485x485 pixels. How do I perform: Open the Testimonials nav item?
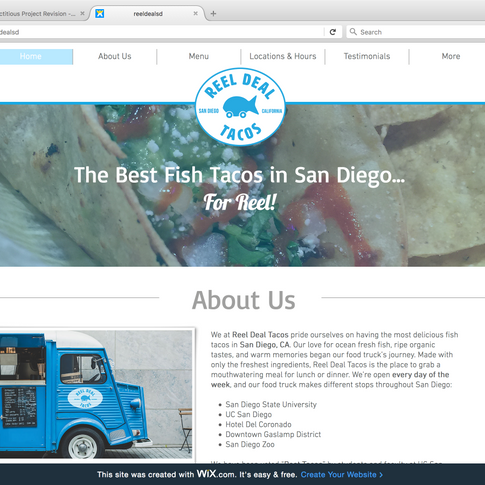pyautogui.click(x=367, y=56)
